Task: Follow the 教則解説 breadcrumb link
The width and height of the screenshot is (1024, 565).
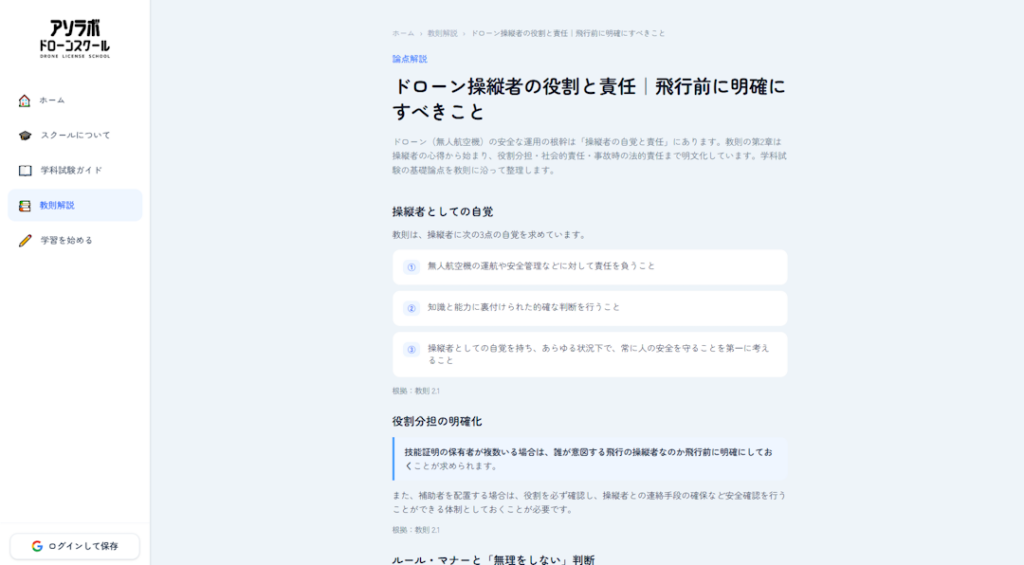Action: point(442,33)
